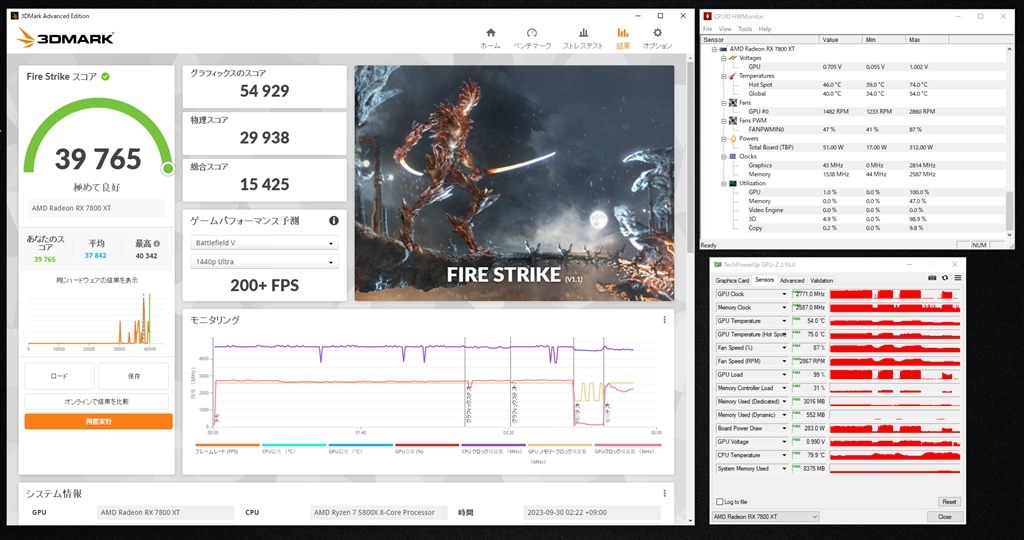
Task: Click the GPU-Z screenshot camera icon
Action: pyautogui.click(x=932, y=278)
